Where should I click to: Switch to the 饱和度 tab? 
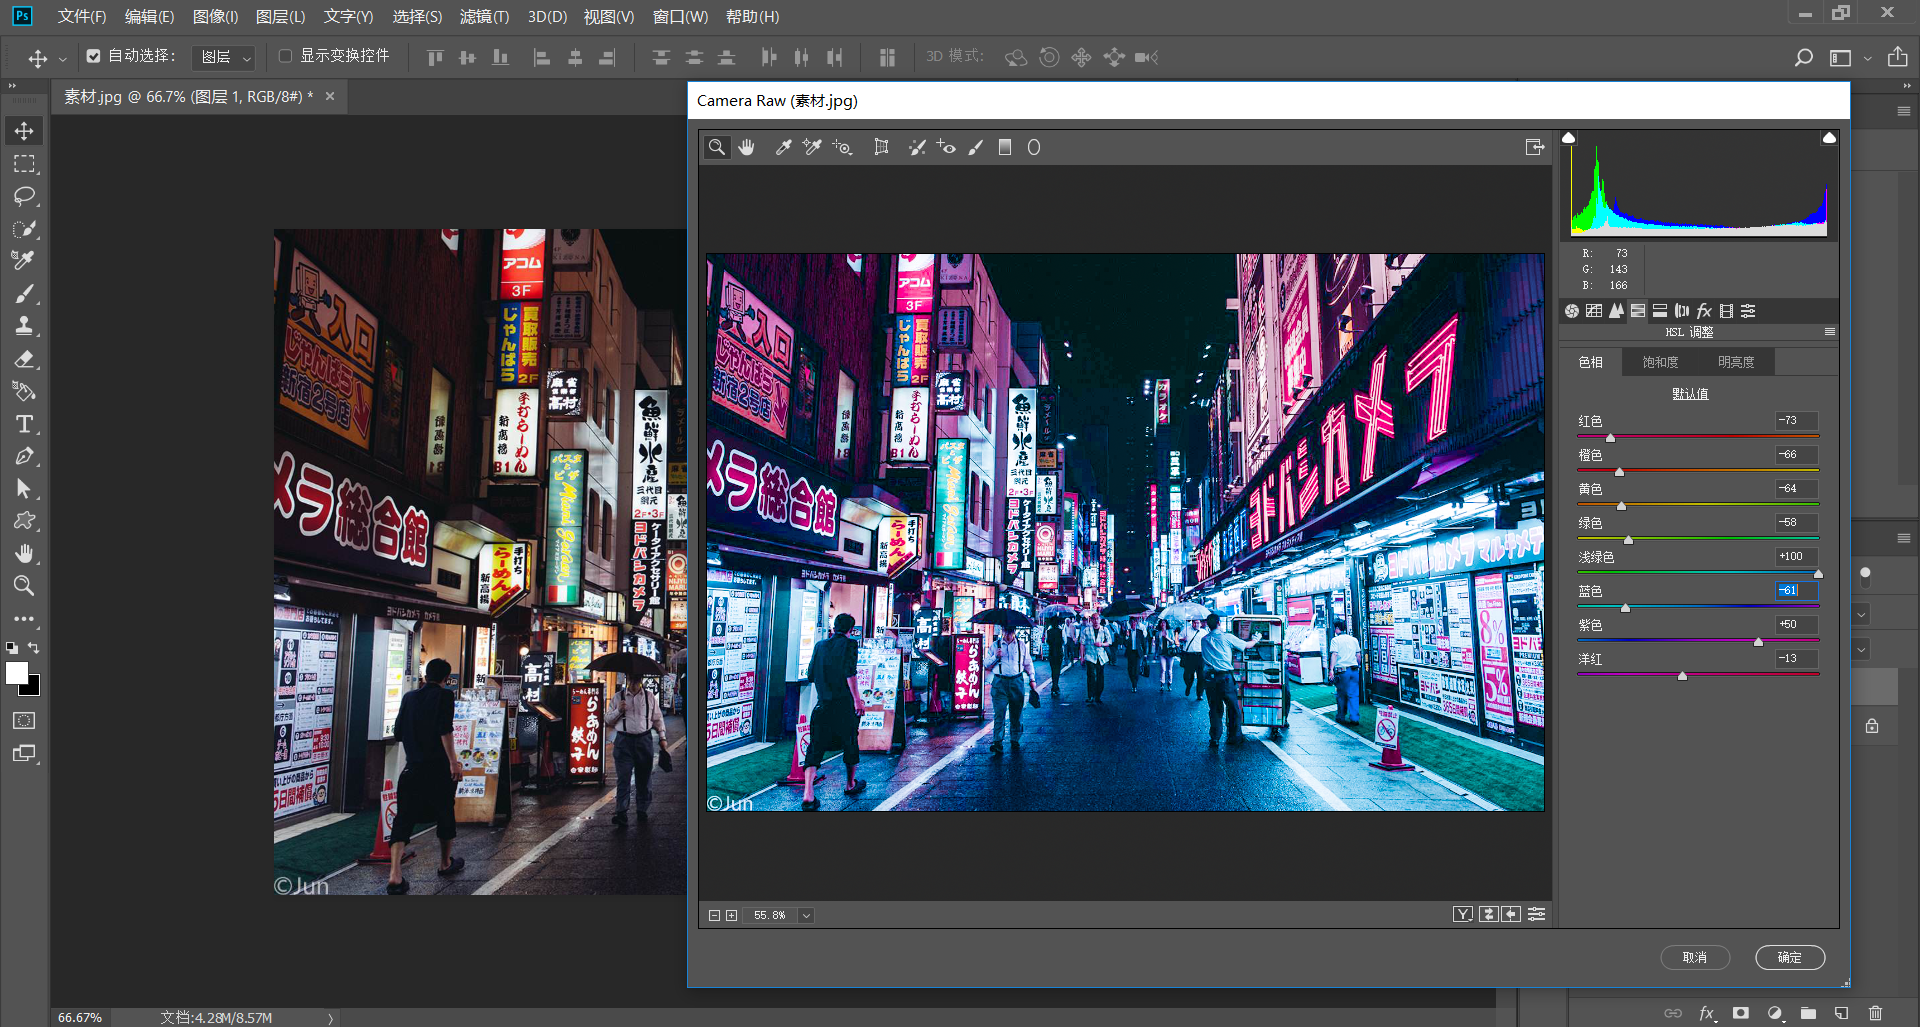coord(1660,362)
